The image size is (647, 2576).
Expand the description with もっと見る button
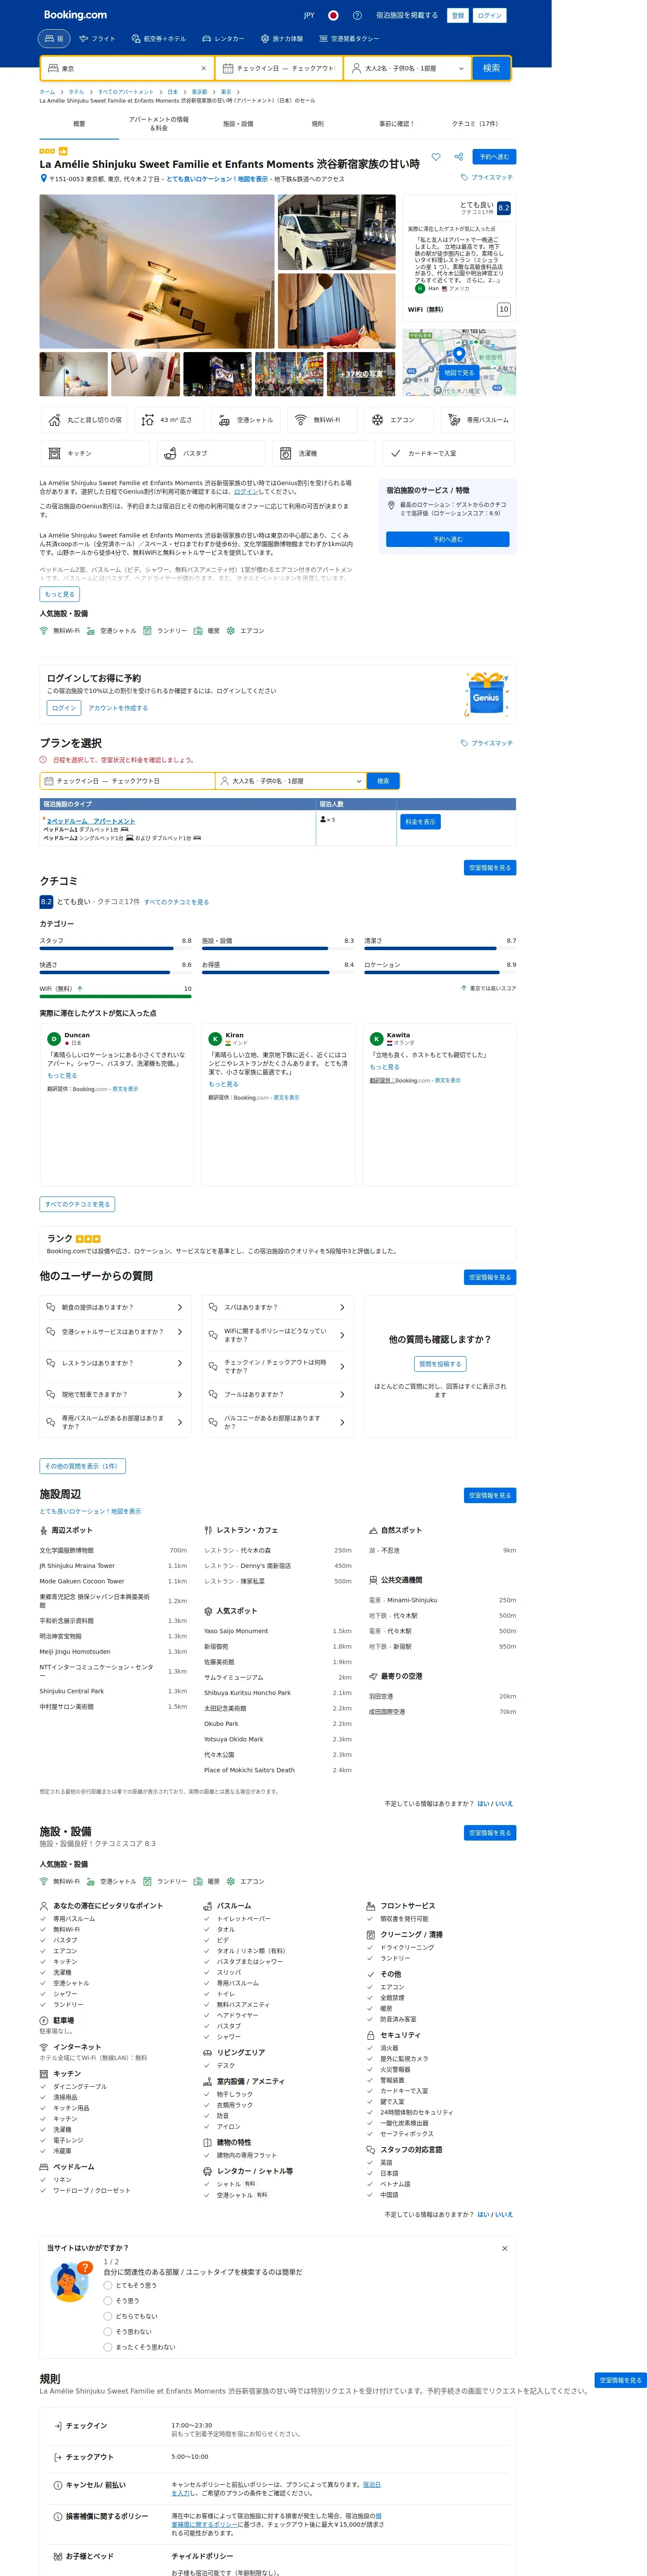(x=60, y=594)
